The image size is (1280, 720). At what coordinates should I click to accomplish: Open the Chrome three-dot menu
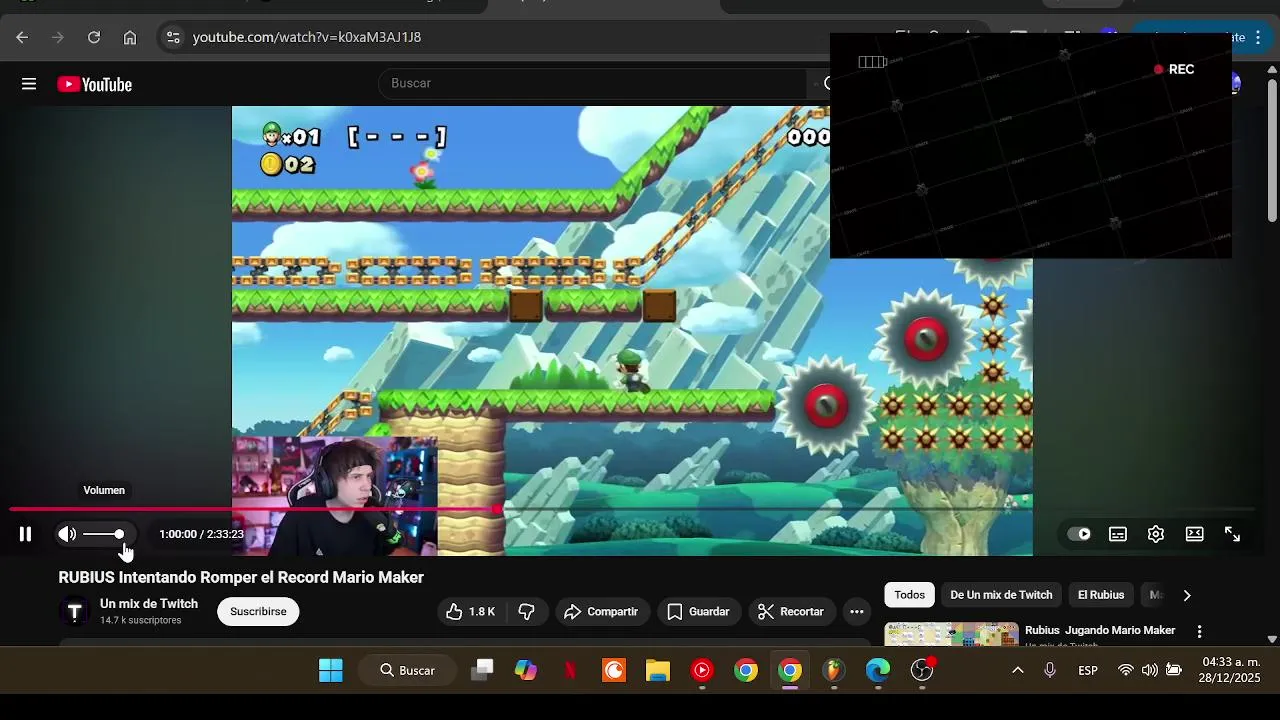click(1258, 37)
